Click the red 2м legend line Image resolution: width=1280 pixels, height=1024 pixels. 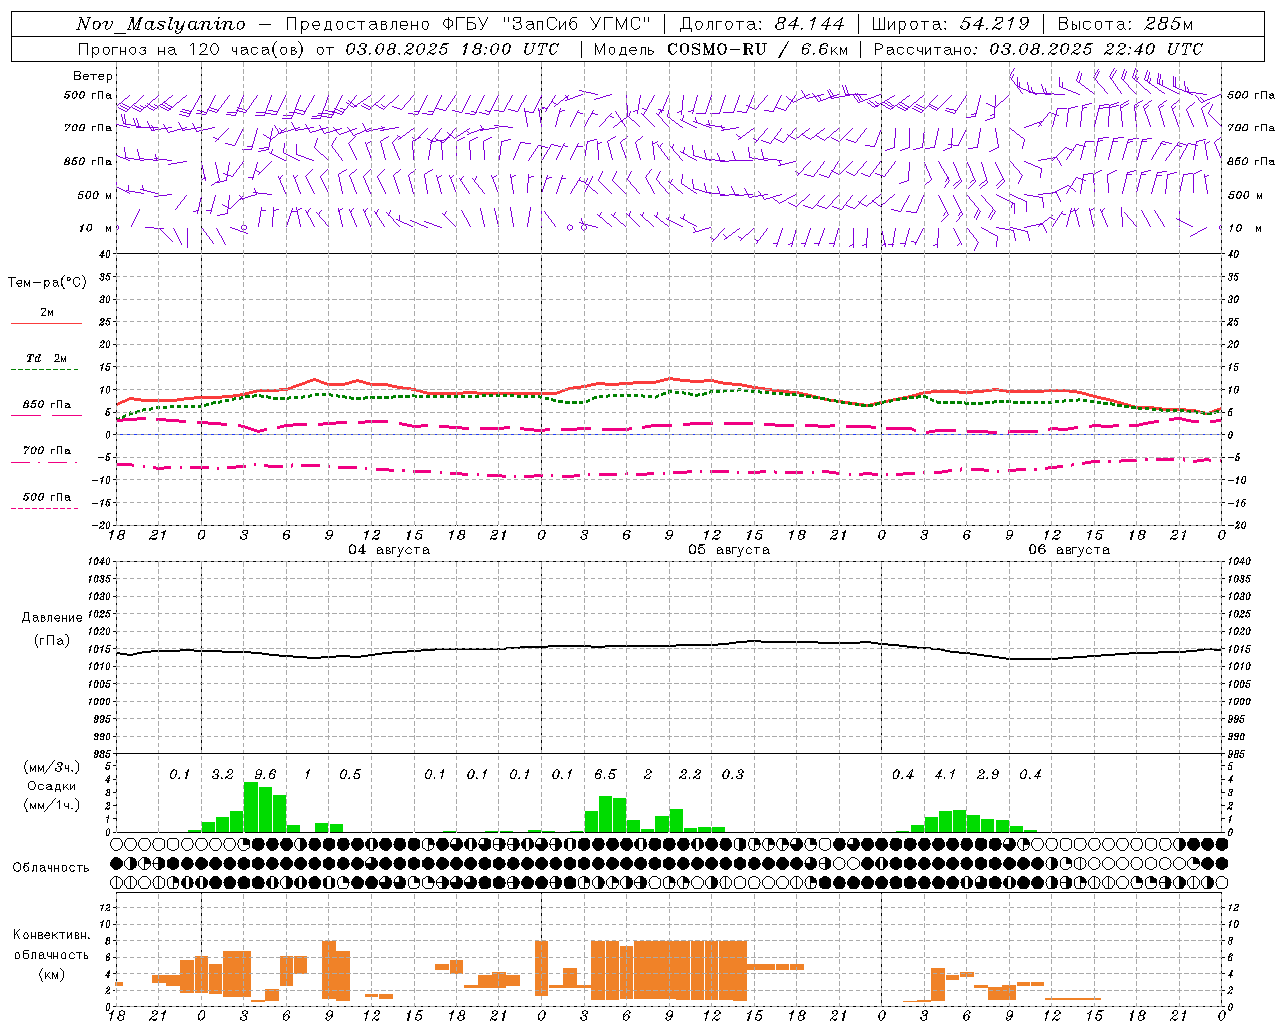[x=46, y=323]
